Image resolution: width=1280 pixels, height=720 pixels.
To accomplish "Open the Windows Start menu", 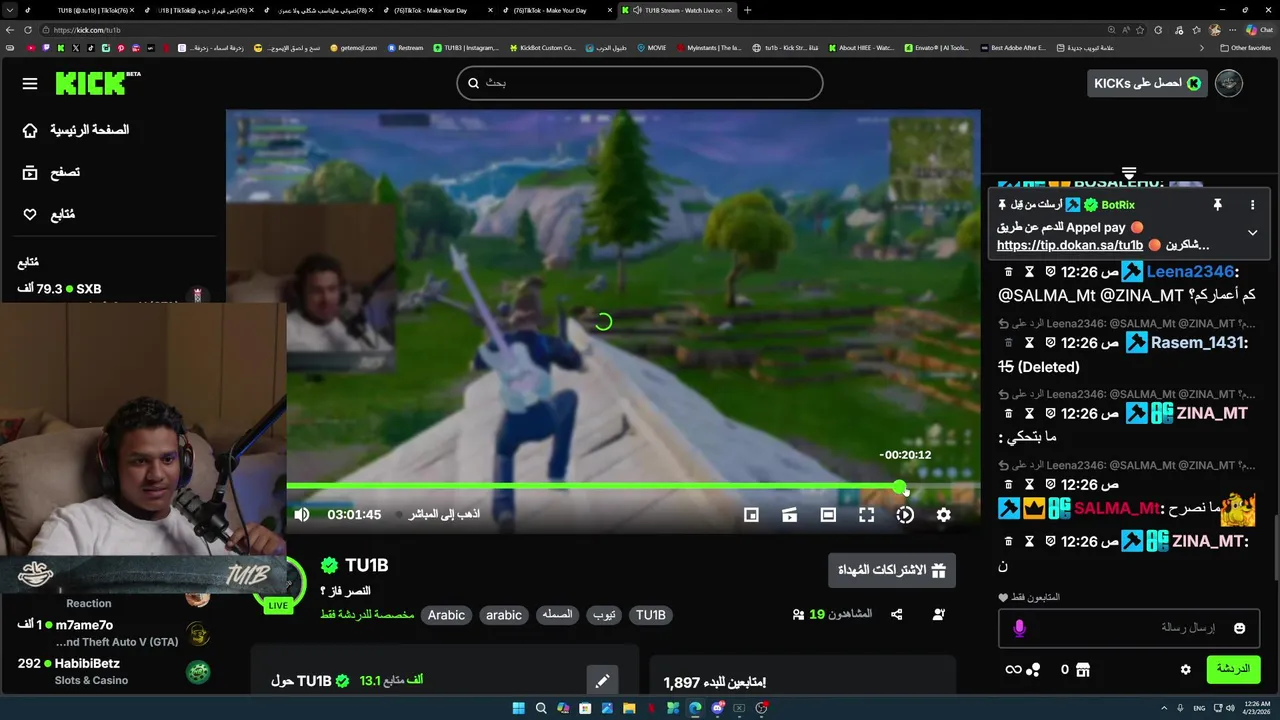I will coord(518,708).
